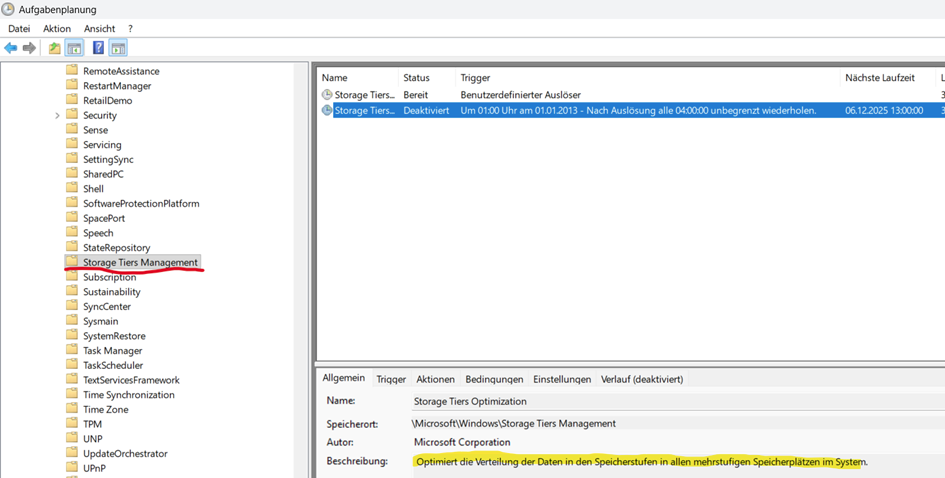Select Sustainability in the tree
This screenshot has height=478, width=945.
point(111,291)
